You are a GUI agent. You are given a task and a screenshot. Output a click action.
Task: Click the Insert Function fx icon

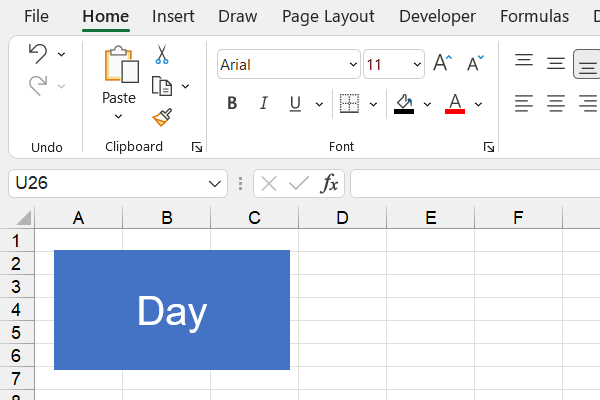[x=329, y=183]
